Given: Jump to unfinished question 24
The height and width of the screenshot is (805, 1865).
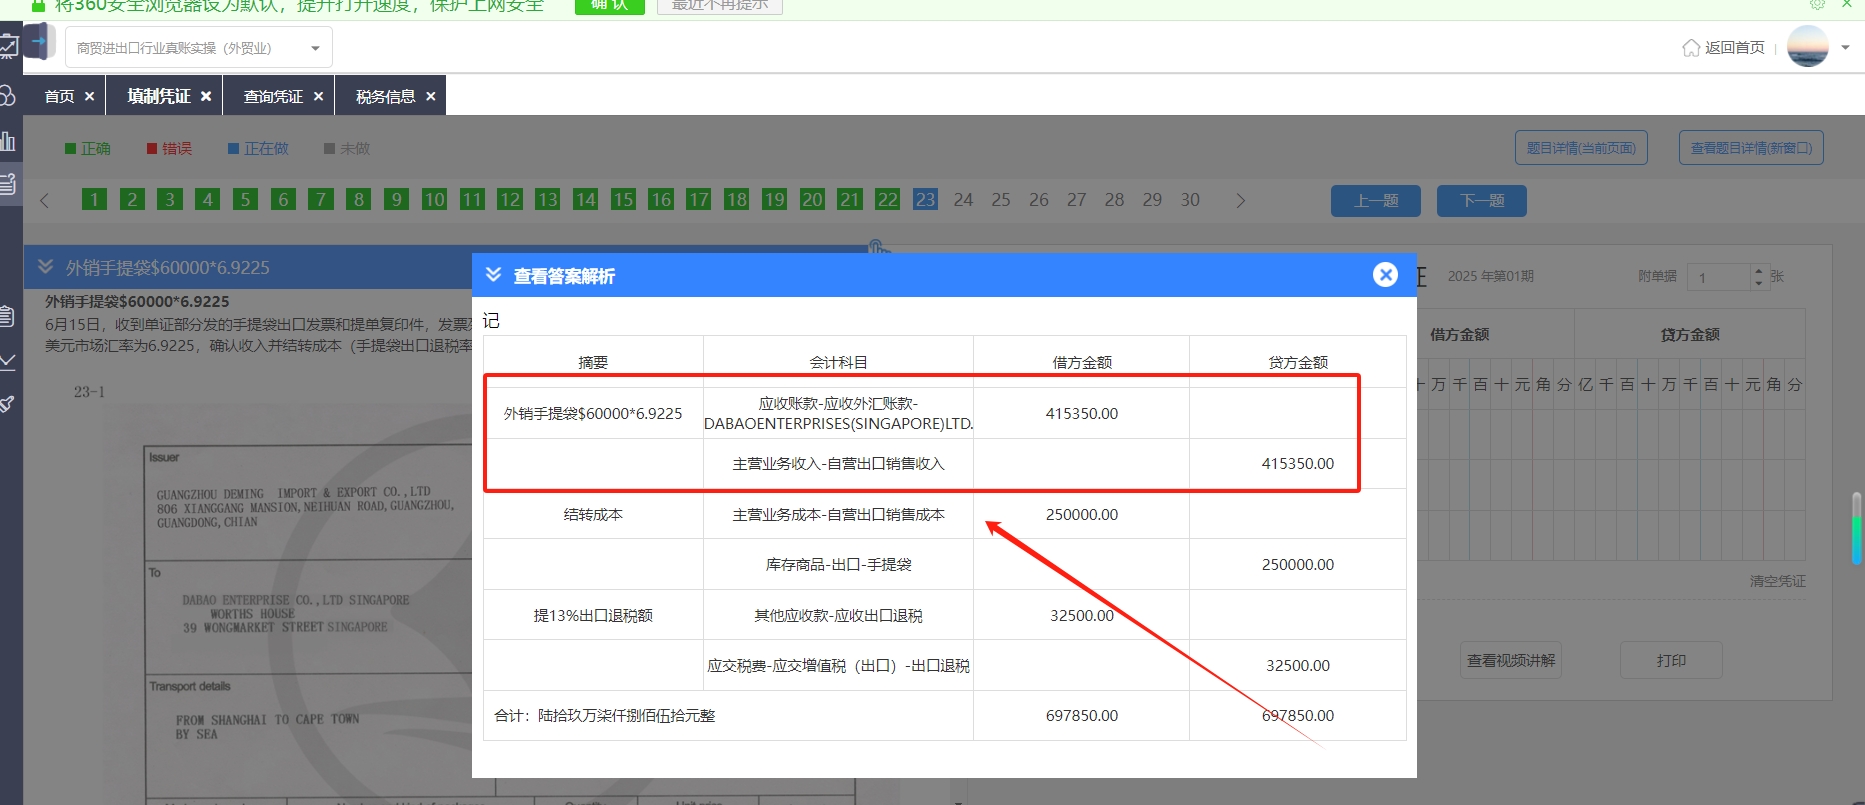Looking at the screenshot, I should (963, 199).
